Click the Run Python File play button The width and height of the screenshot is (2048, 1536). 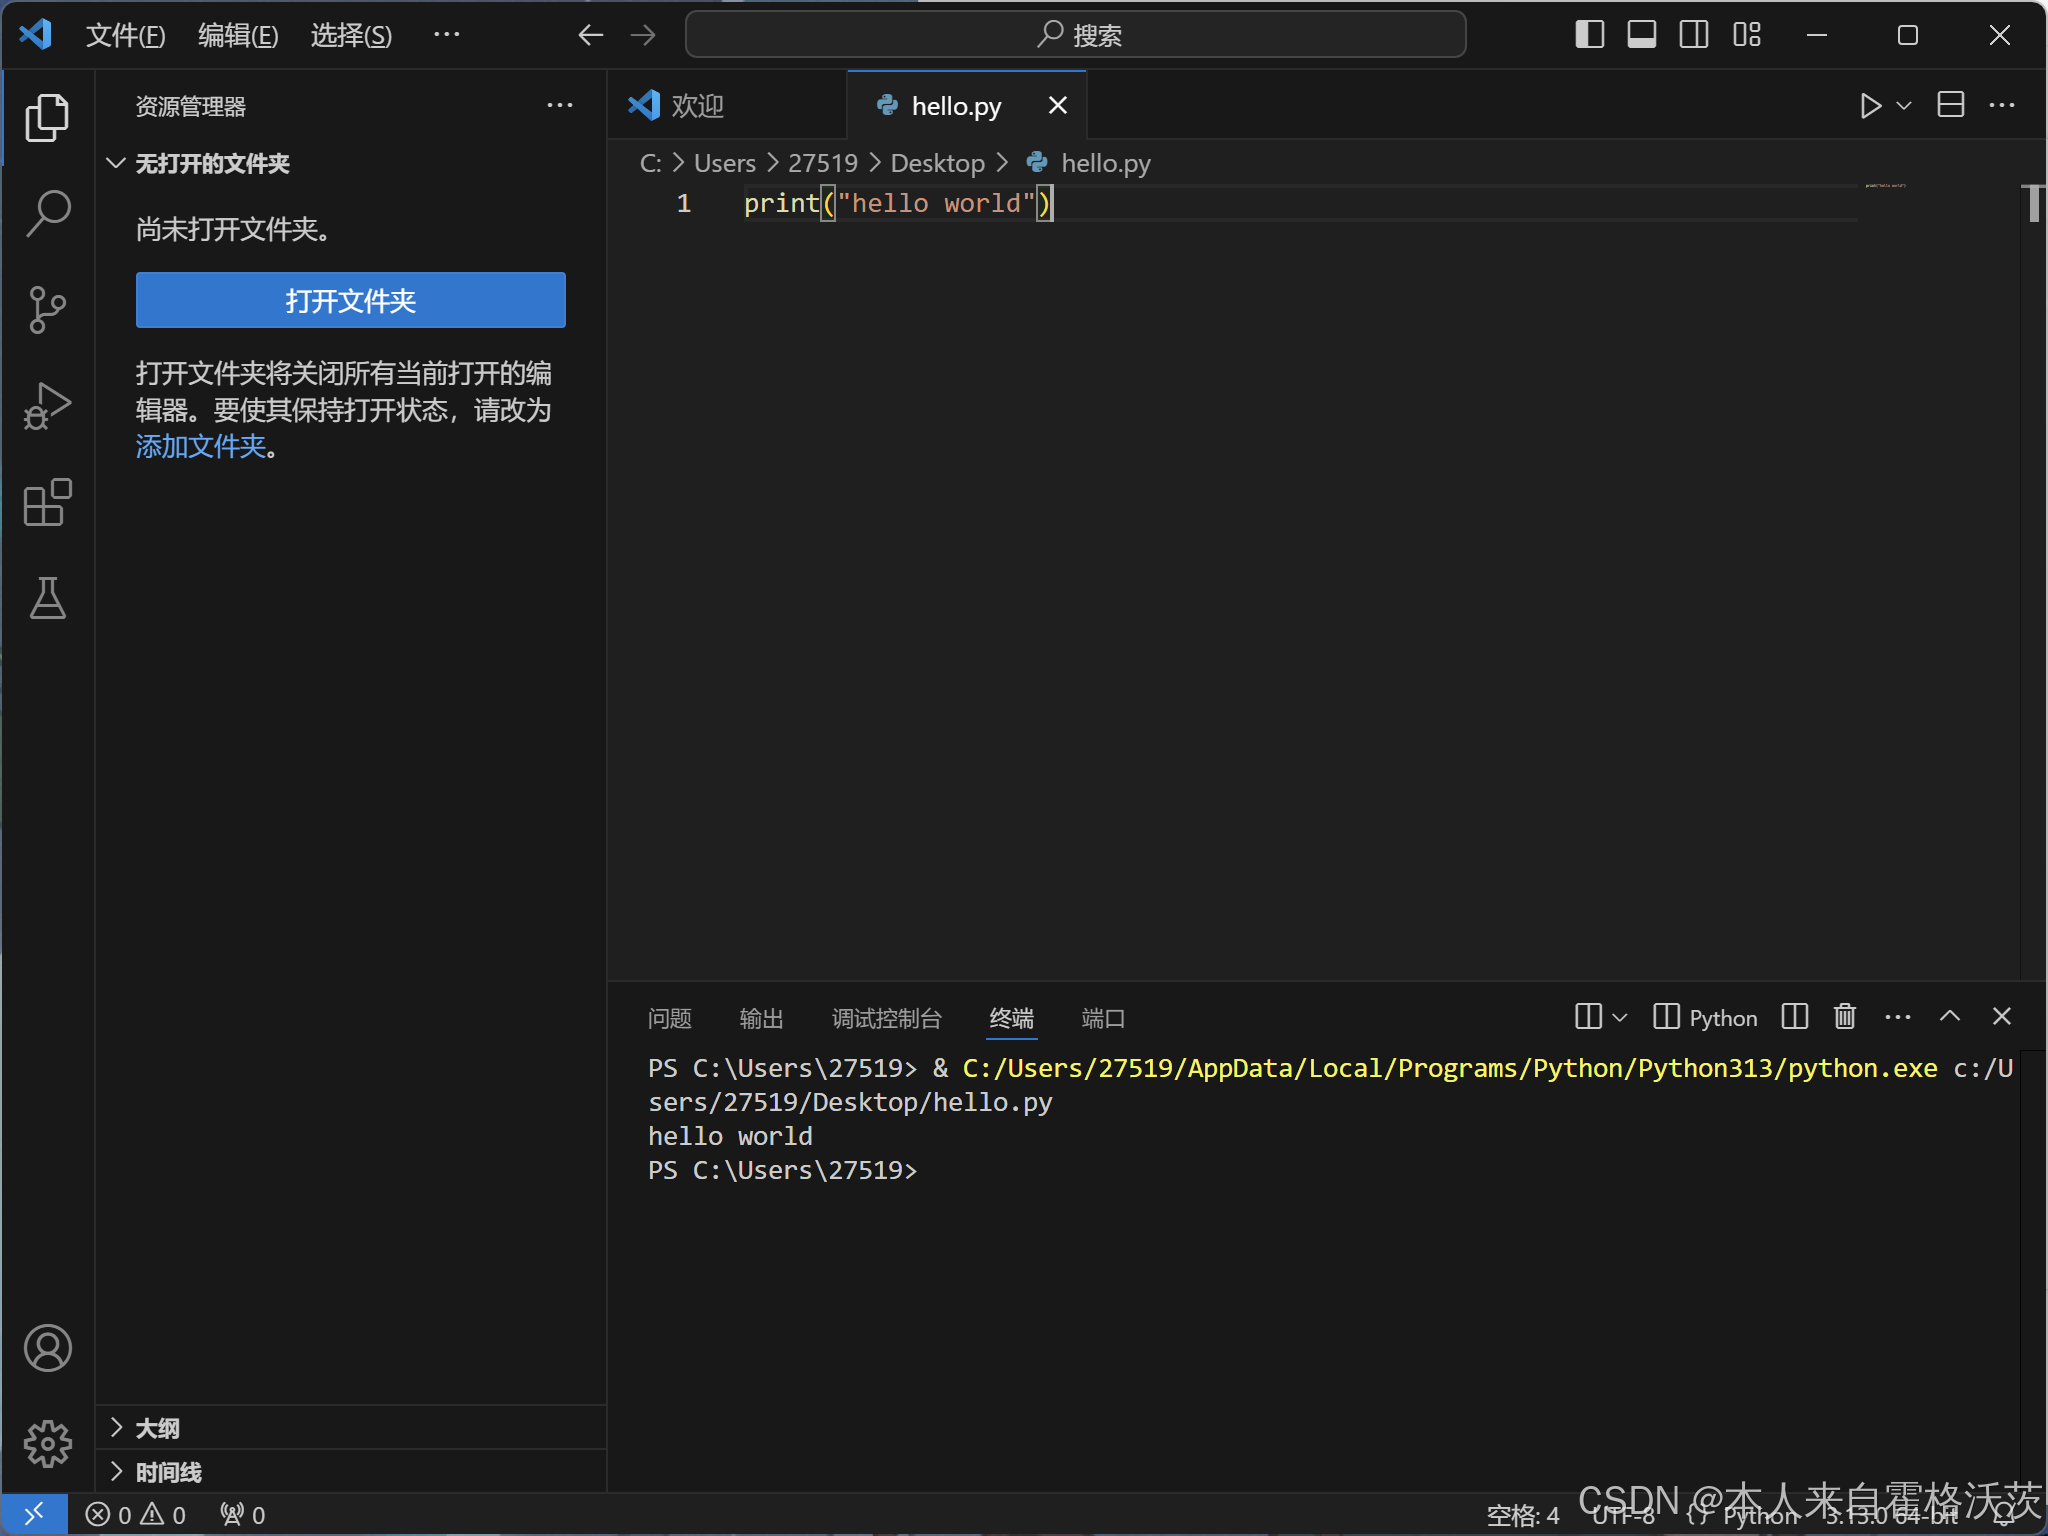click(x=1870, y=106)
